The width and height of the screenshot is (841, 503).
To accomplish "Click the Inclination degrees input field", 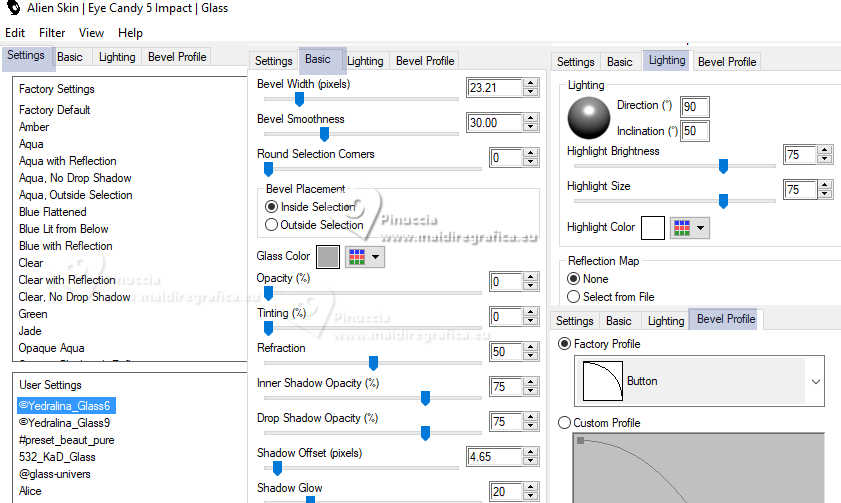I will (695, 131).
